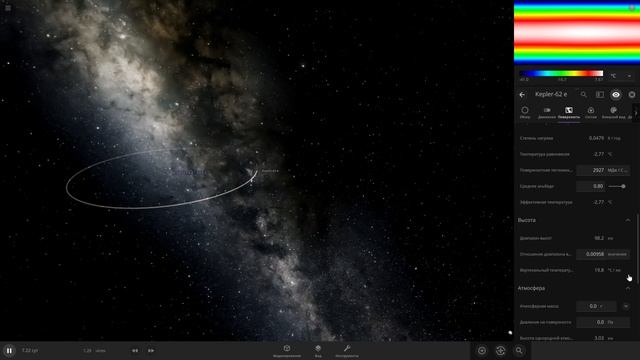
Task: Go back from Kepler-62 e panel
Action: (522, 95)
